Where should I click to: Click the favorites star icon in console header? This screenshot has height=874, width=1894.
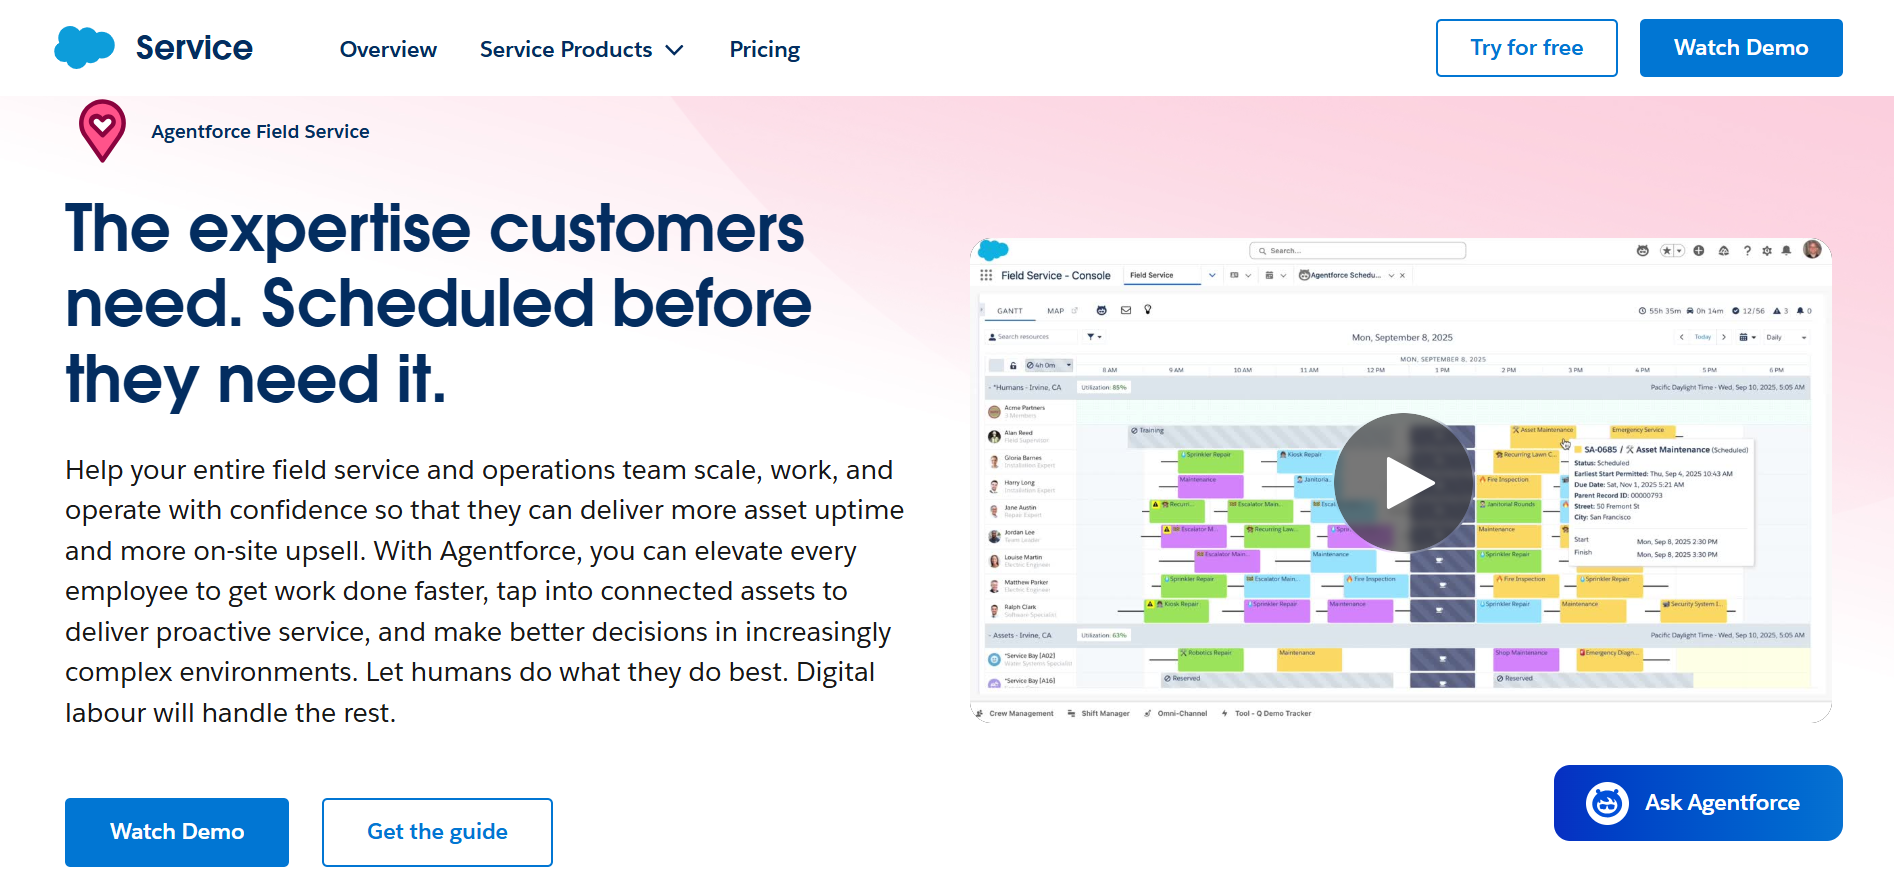(1667, 250)
